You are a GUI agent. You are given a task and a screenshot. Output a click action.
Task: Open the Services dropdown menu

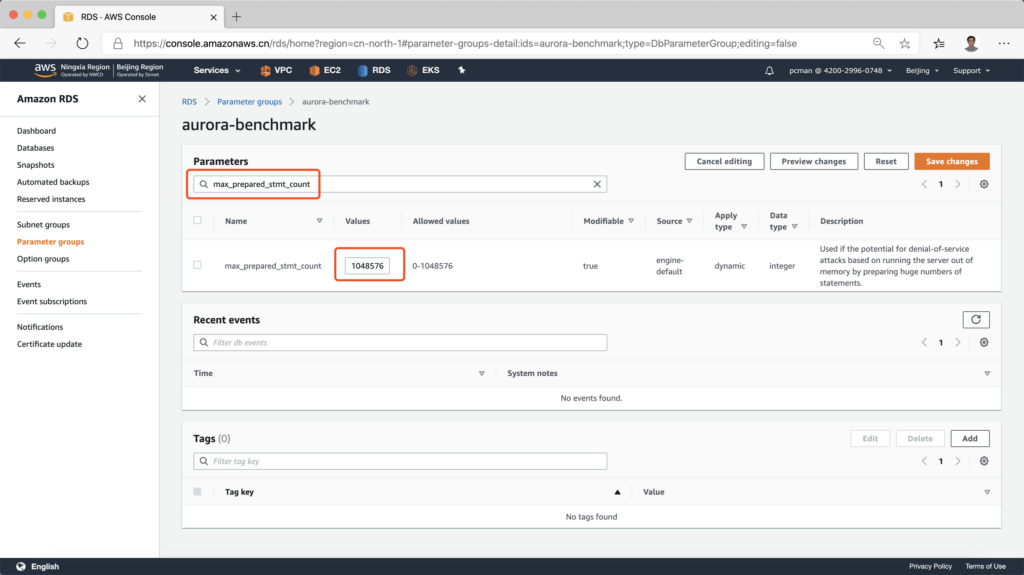216,71
